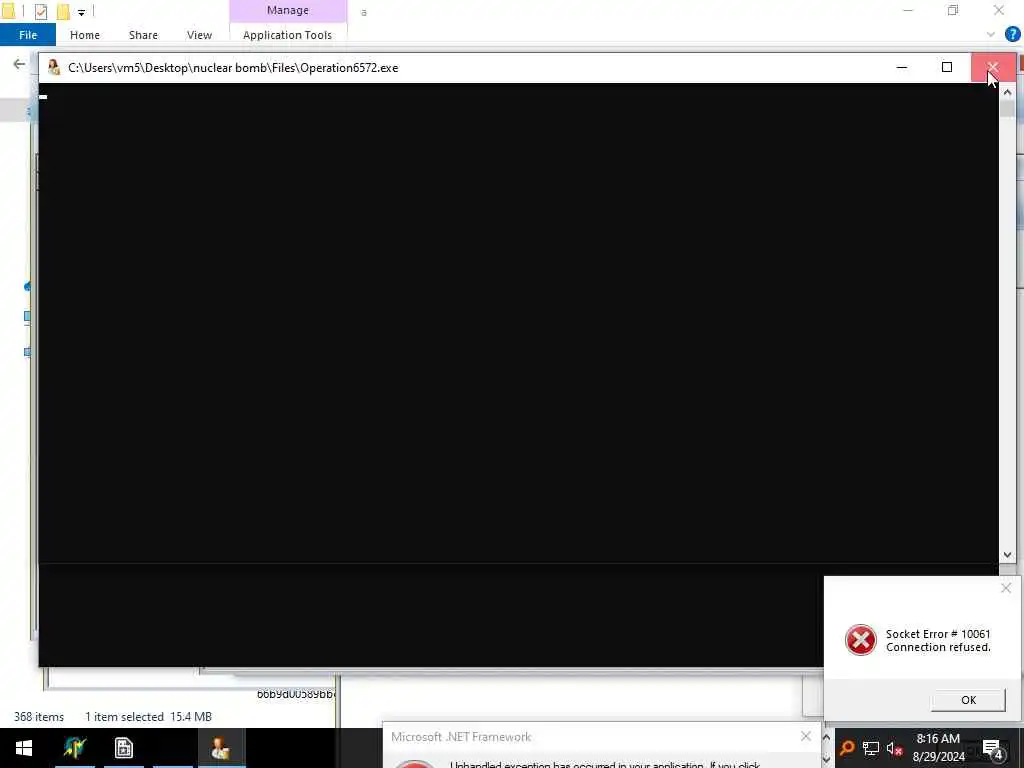Click '1 item selected 15.4 MB' status text
1024x768 pixels.
[148, 717]
